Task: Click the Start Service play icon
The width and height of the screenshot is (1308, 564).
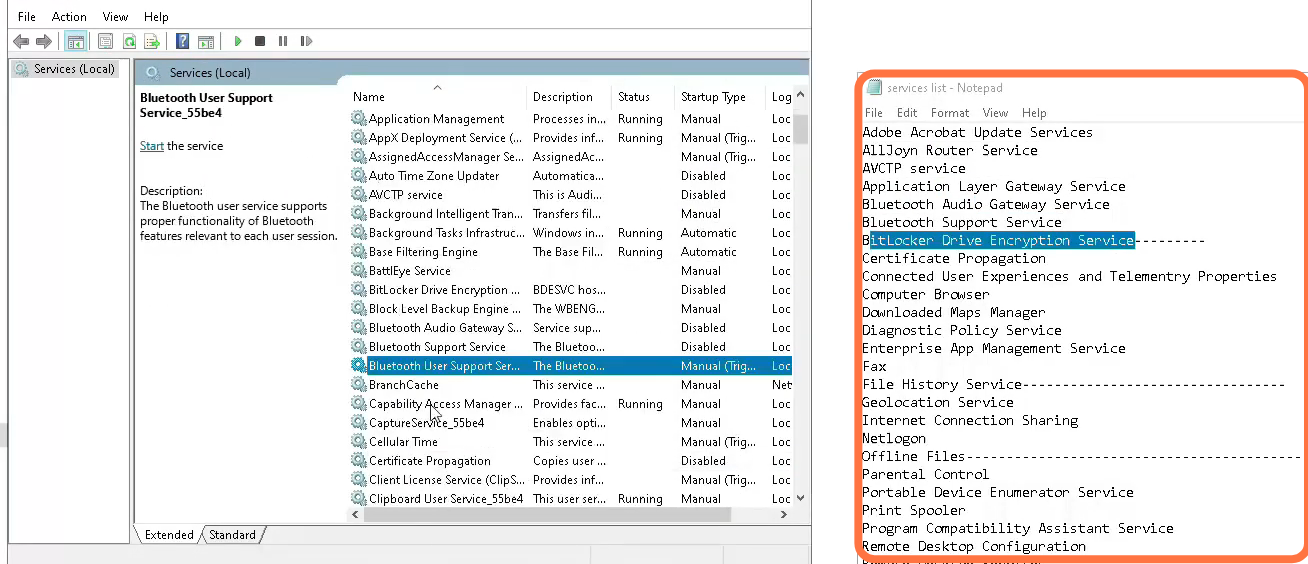Action: coord(238,41)
